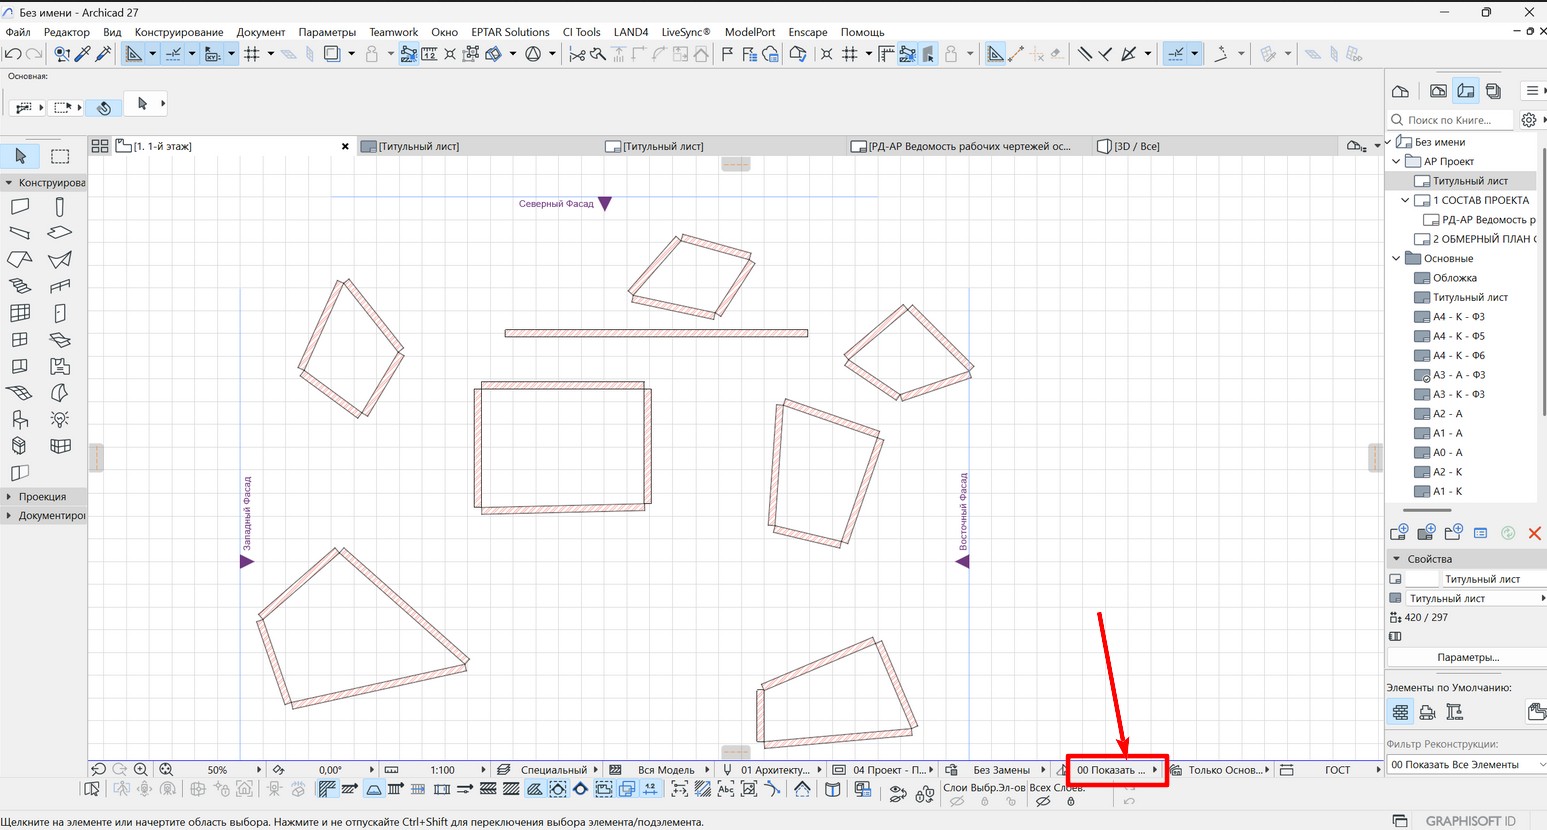Click the Pick Up Parameters eyedropper icon
The width and height of the screenshot is (1547, 830).
click(x=83, y=54)
